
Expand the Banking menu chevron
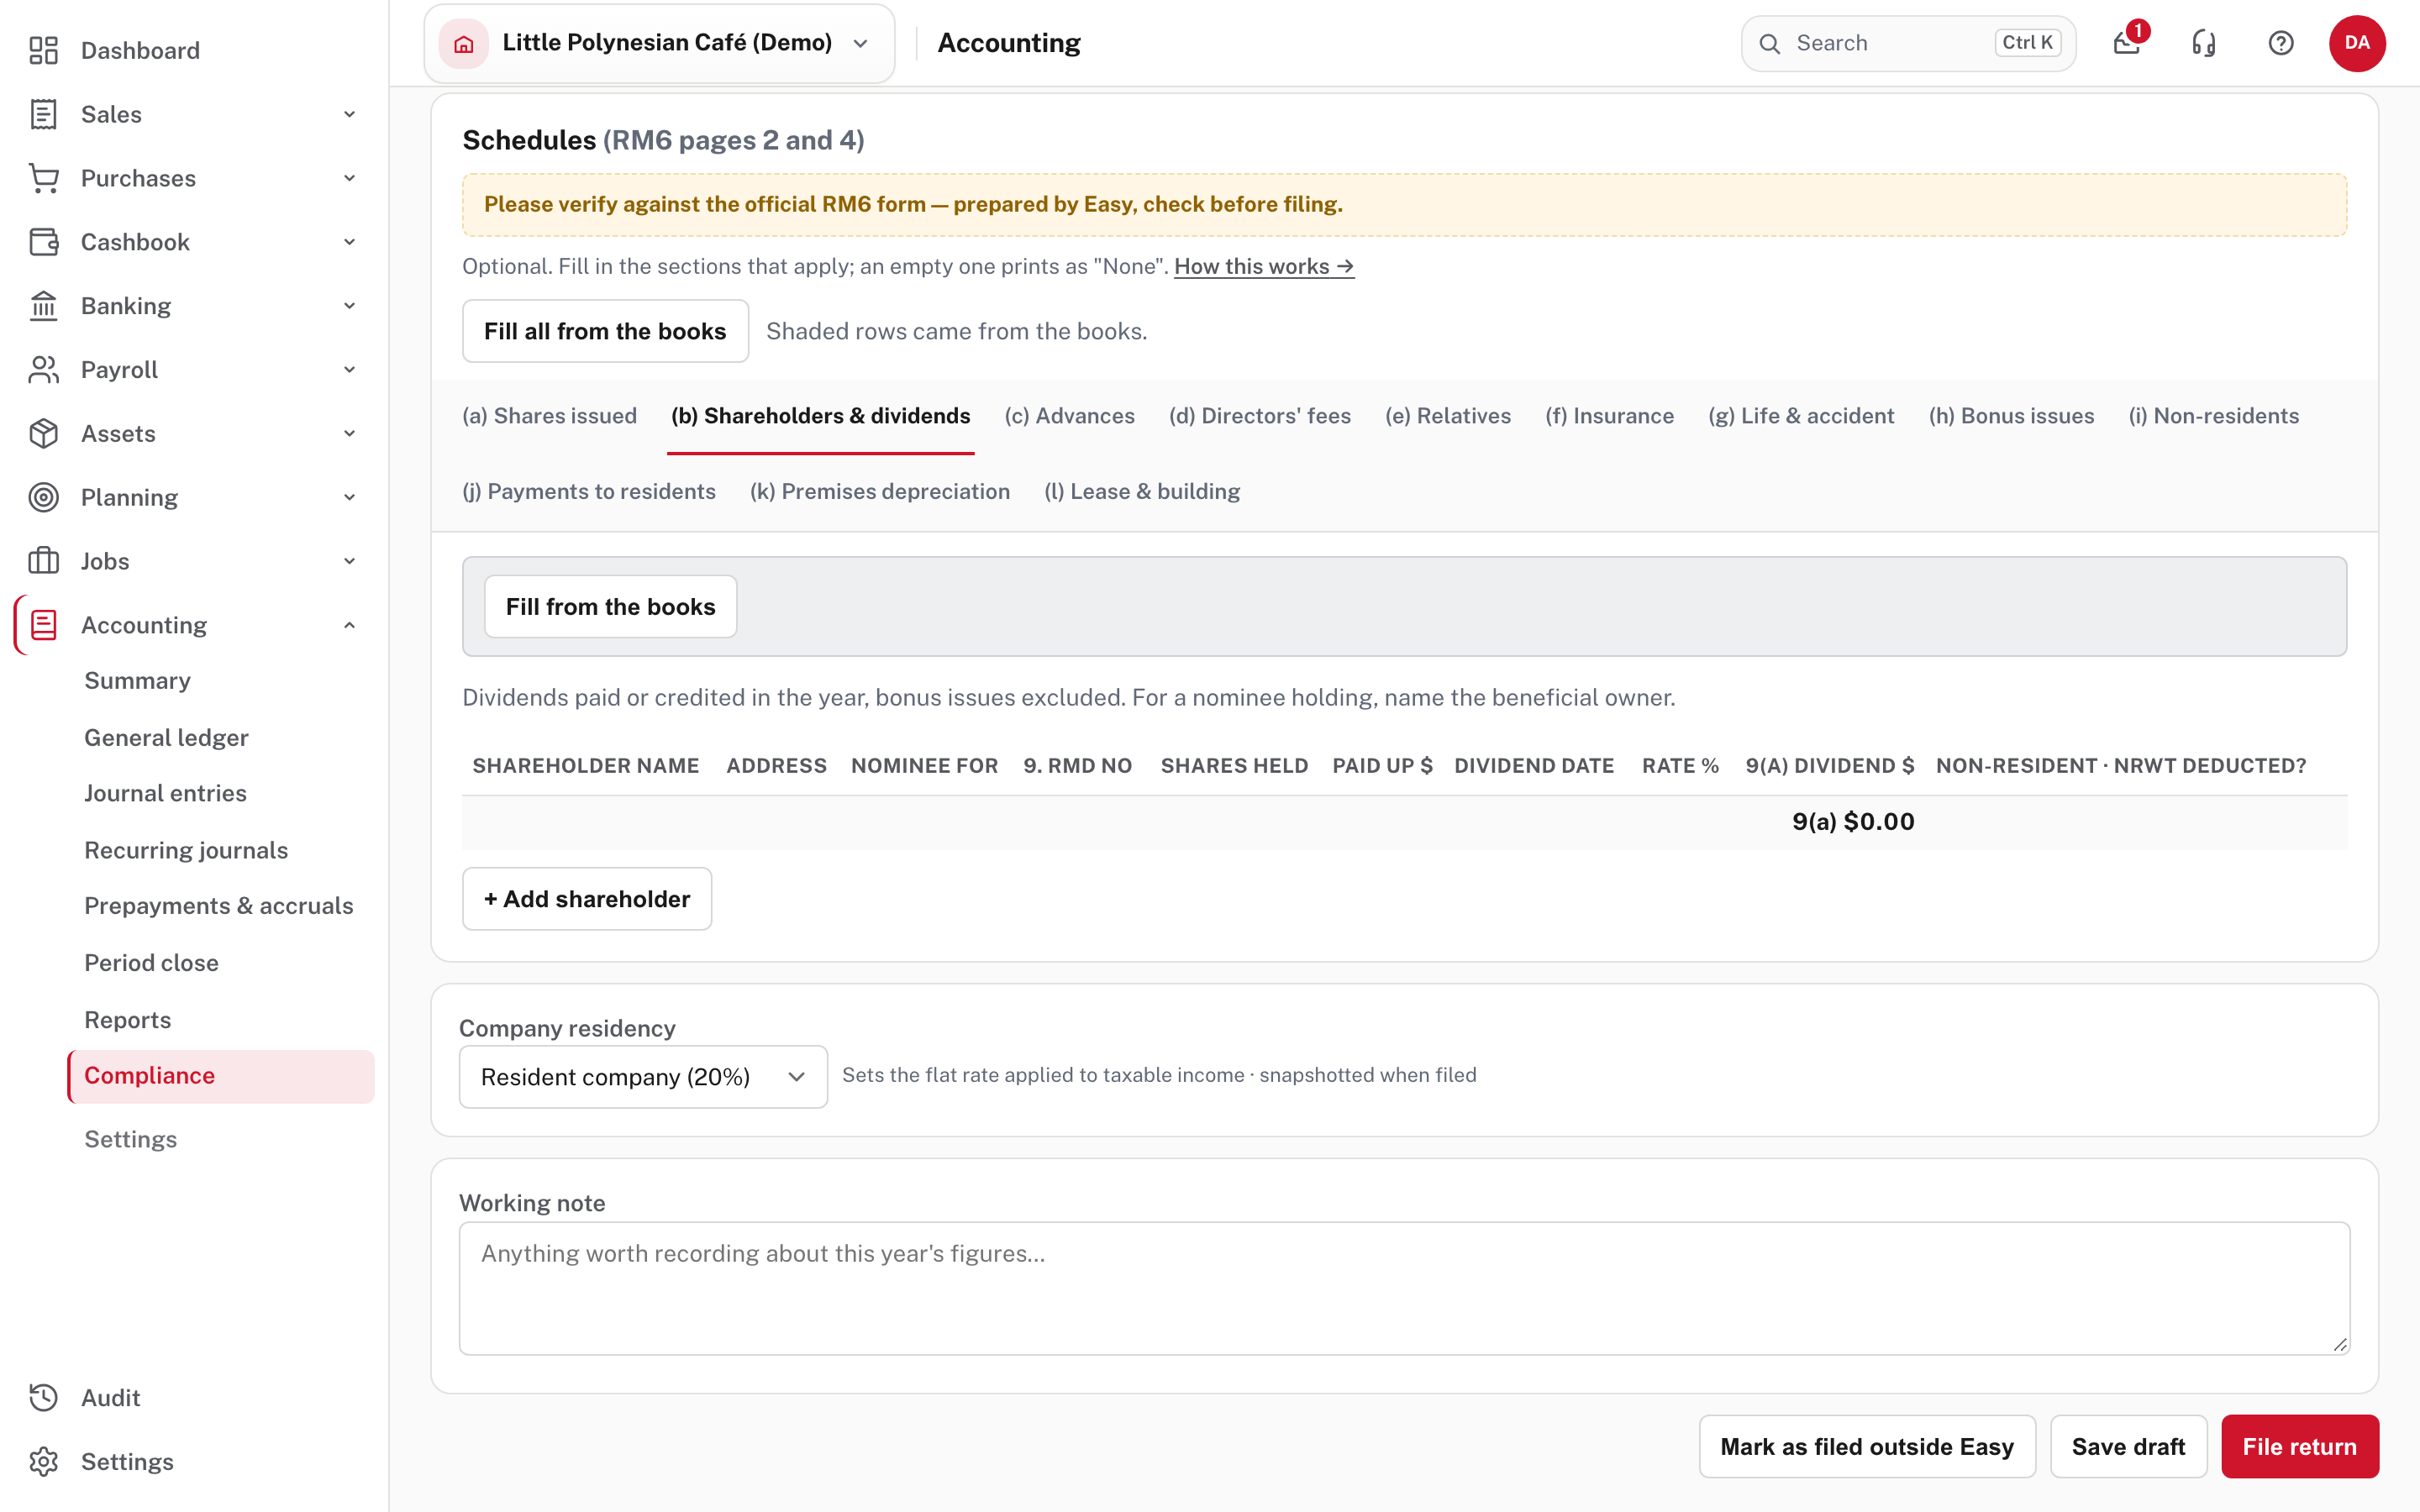349,306
